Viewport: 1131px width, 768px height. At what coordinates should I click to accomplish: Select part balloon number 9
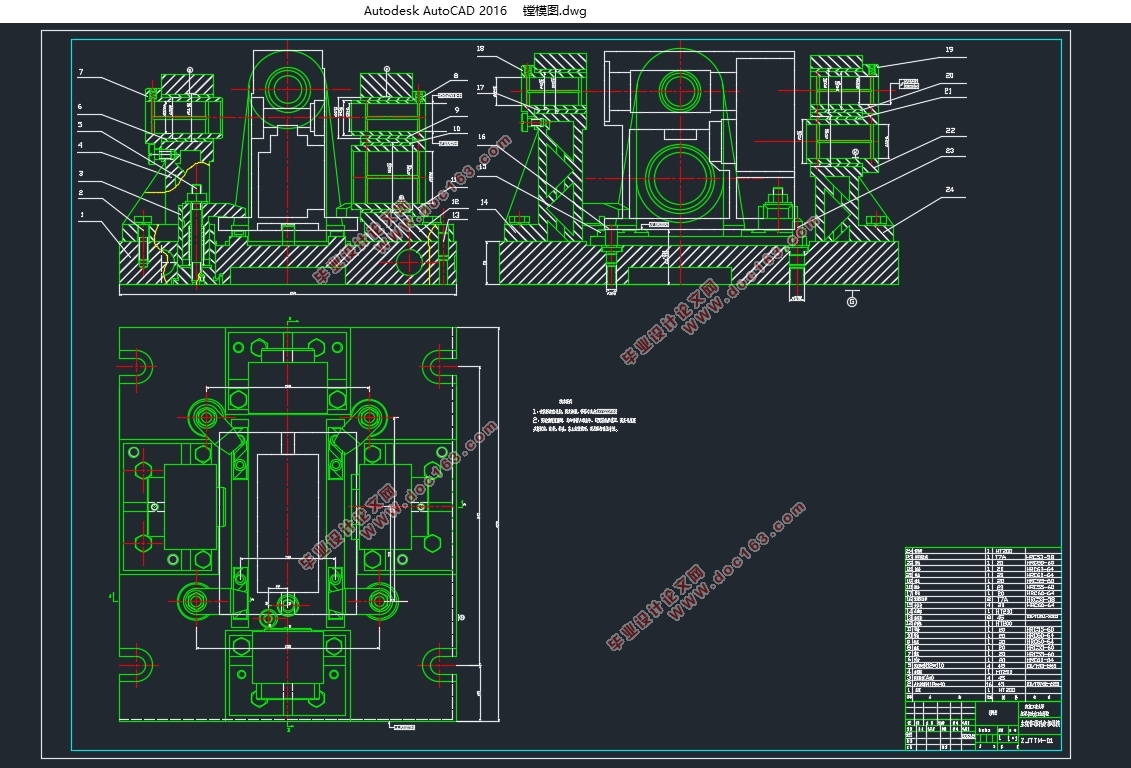457,110
